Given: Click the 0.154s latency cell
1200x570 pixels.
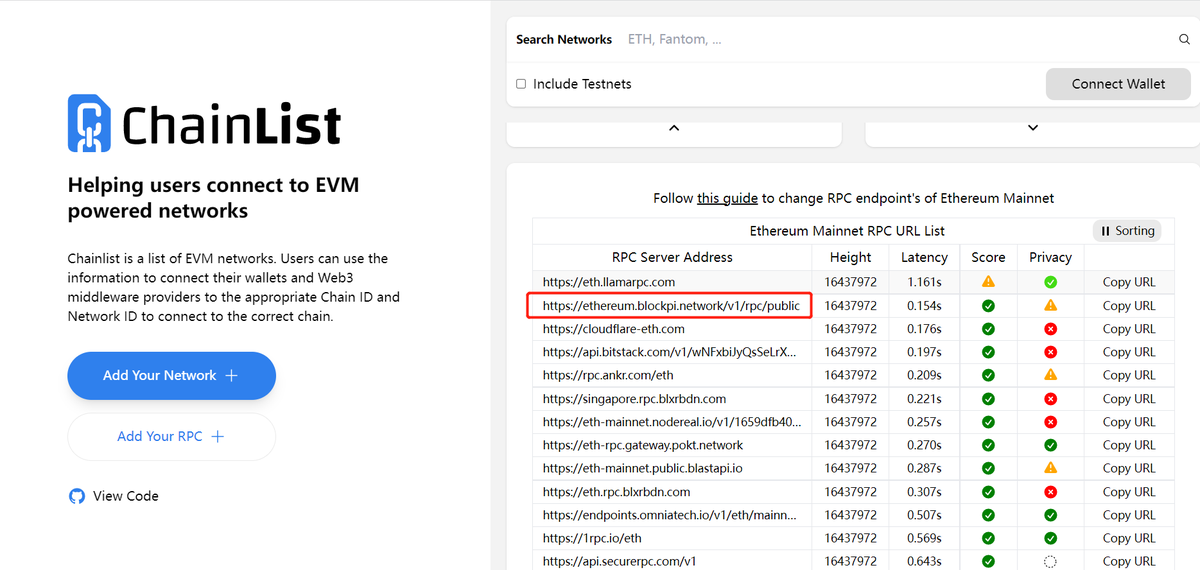Looking at the screenshot, I should 924,306.
